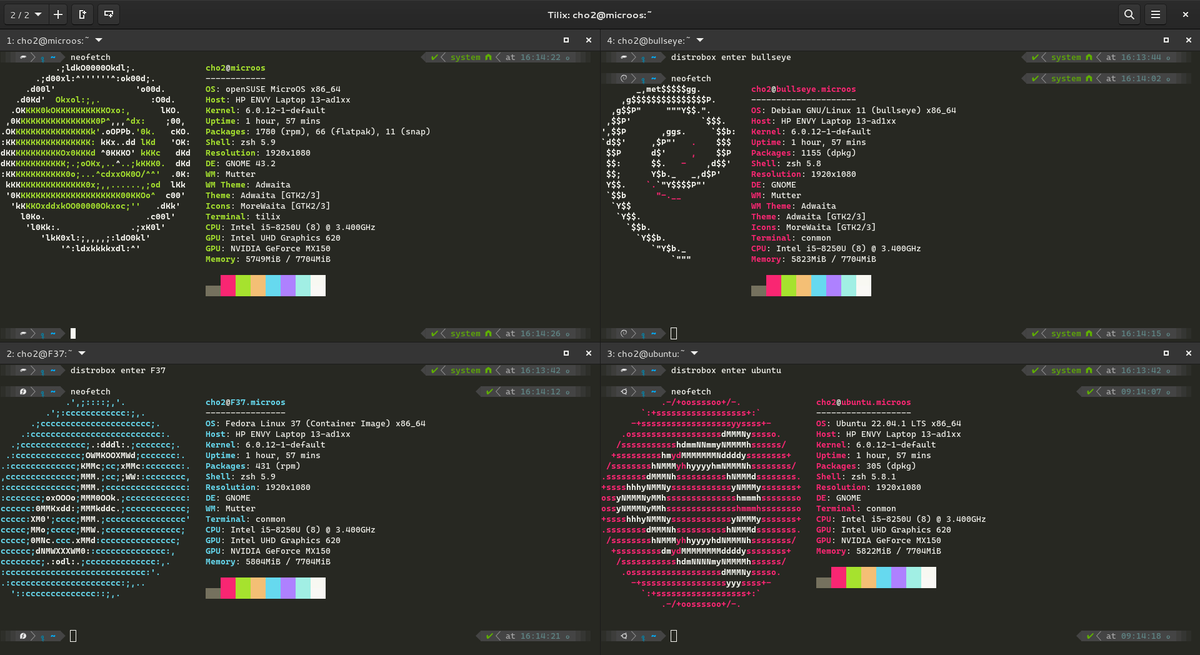The width and height of the screenshot is (1200, 655).
Task: Open the hamburger menu in the header bar
Action: tap(1157, 14)
